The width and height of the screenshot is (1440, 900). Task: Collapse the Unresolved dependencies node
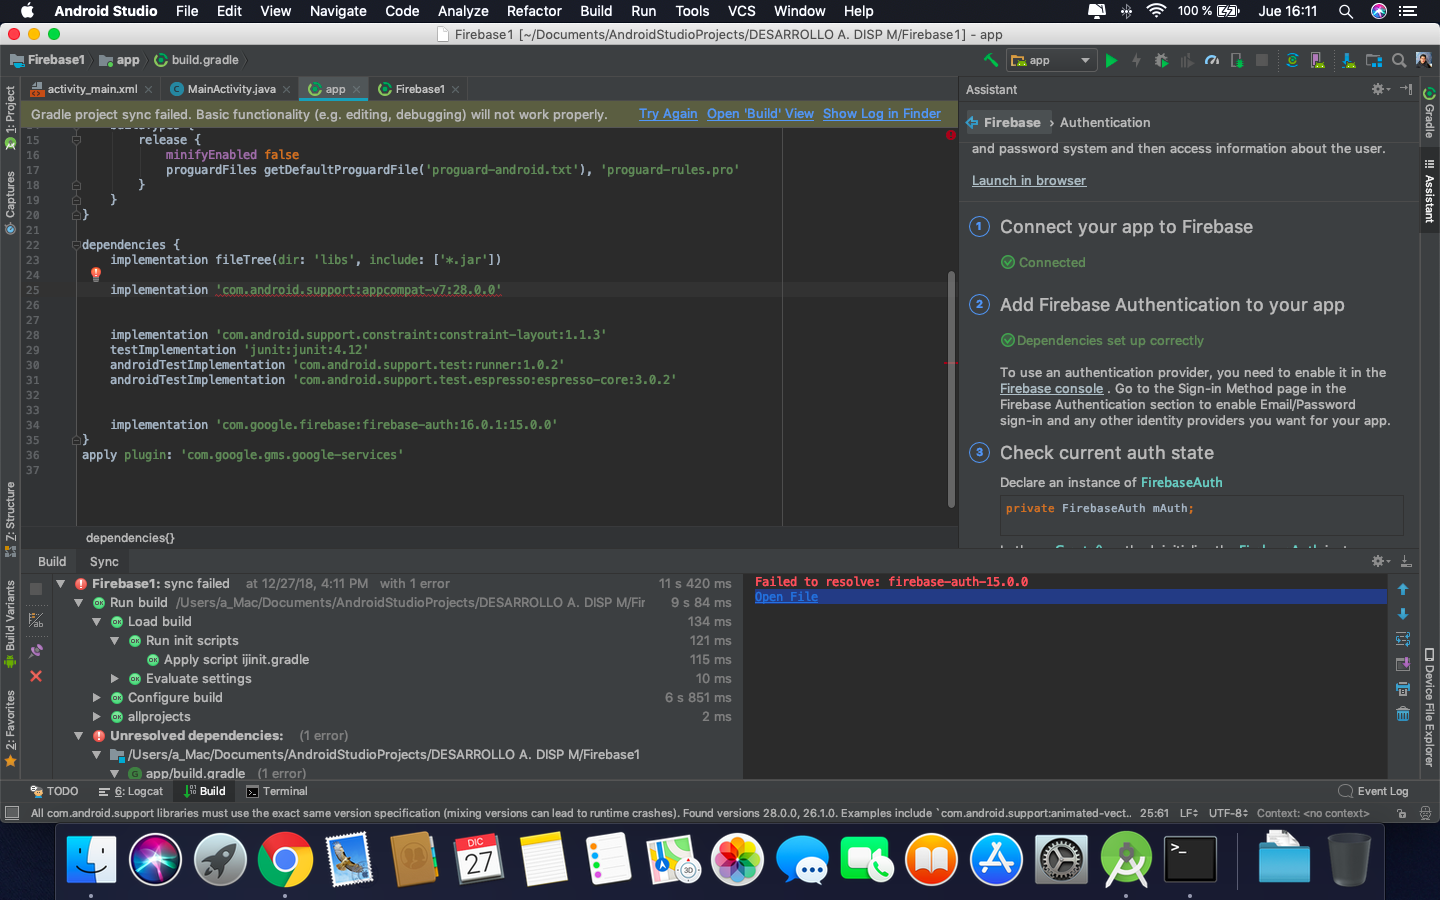pyautogui.click(x=79, y=735)
